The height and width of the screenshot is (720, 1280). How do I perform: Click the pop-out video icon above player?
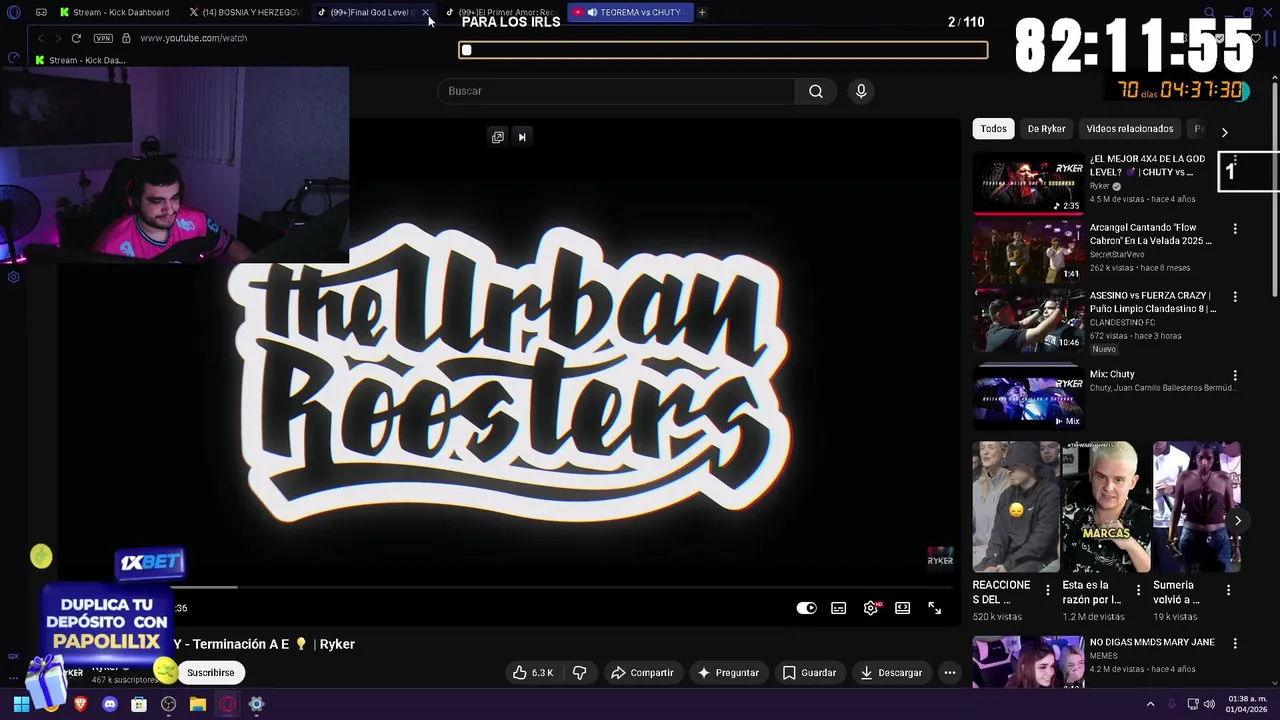click(x=498, y=137)
